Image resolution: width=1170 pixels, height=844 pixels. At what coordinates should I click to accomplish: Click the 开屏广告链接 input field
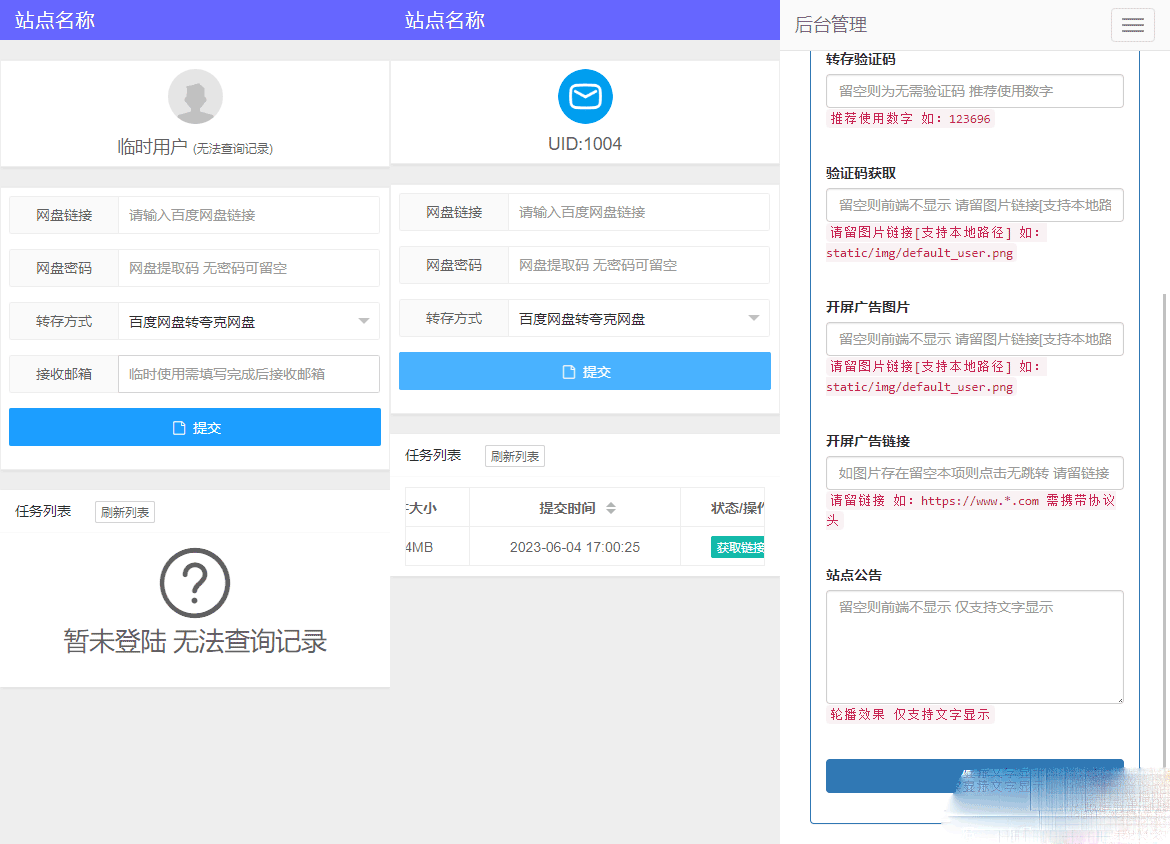(x=974, y=473)
